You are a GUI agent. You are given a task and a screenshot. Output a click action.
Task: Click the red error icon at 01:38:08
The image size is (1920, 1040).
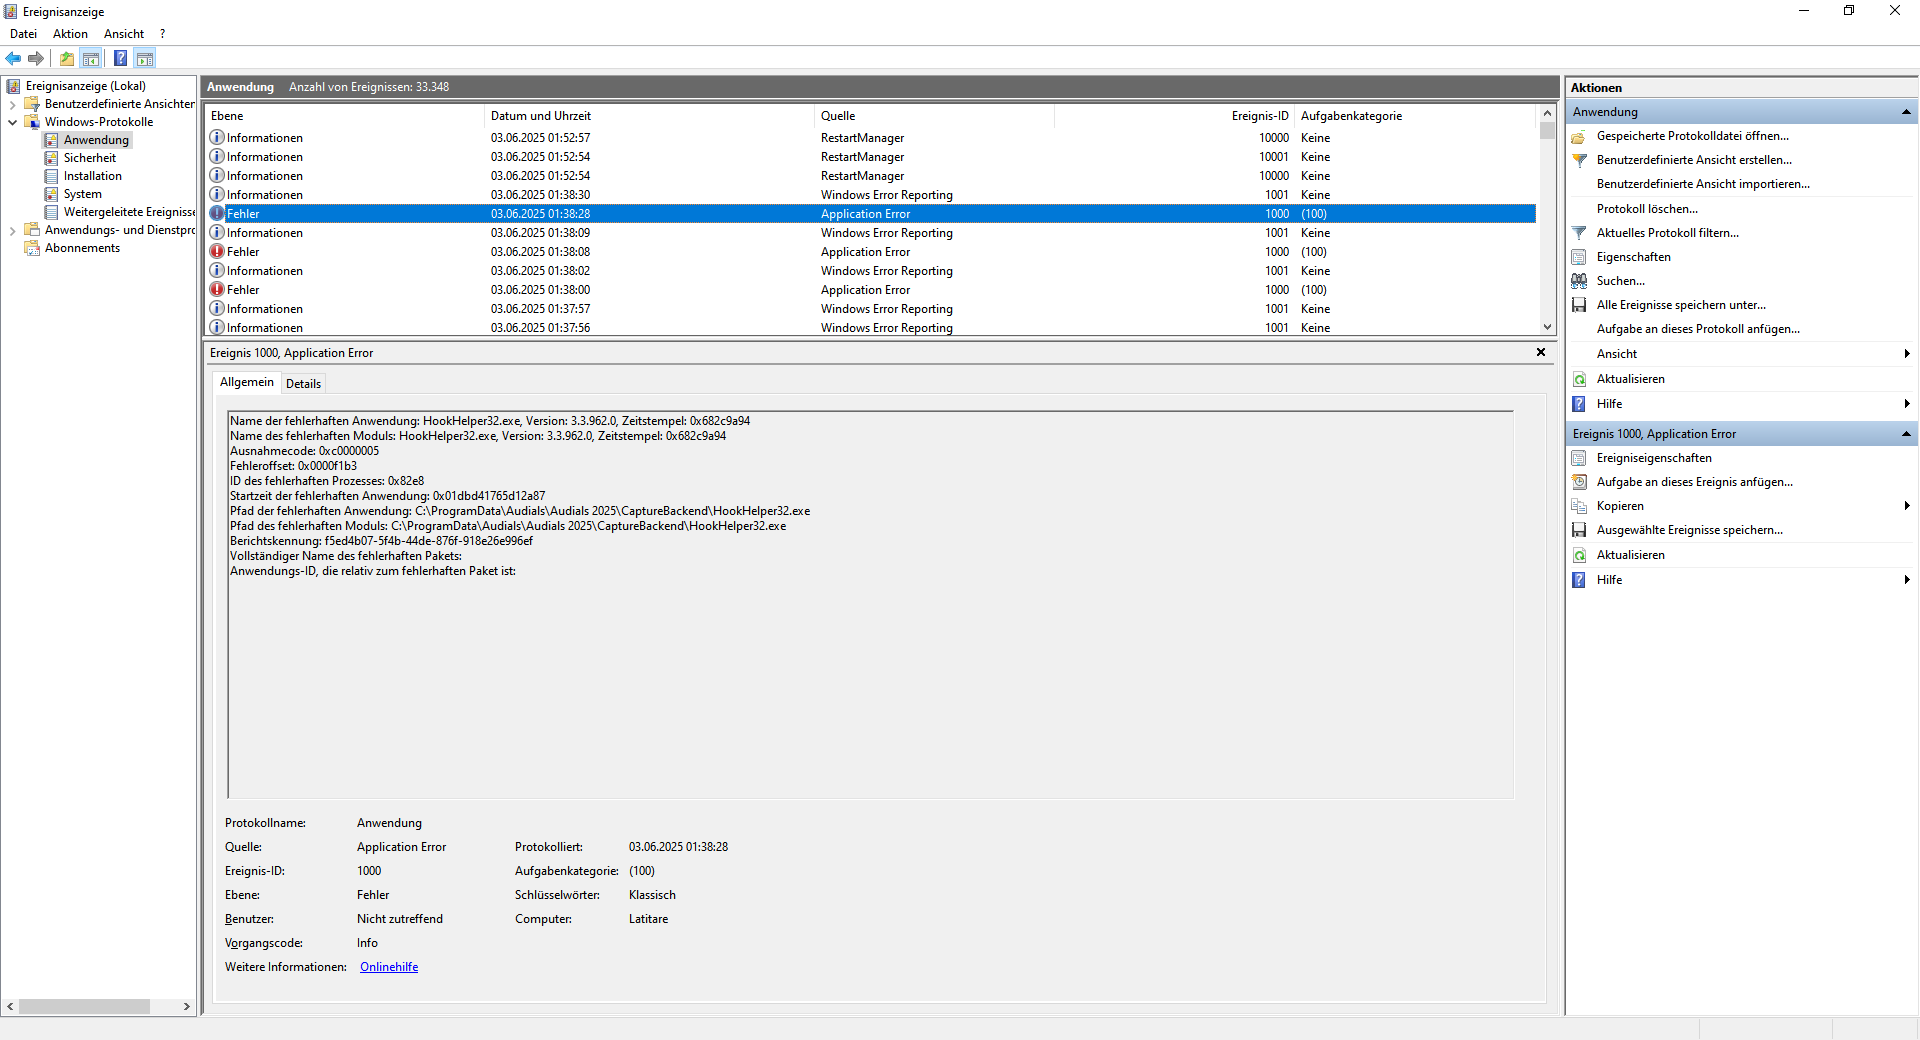217,252
